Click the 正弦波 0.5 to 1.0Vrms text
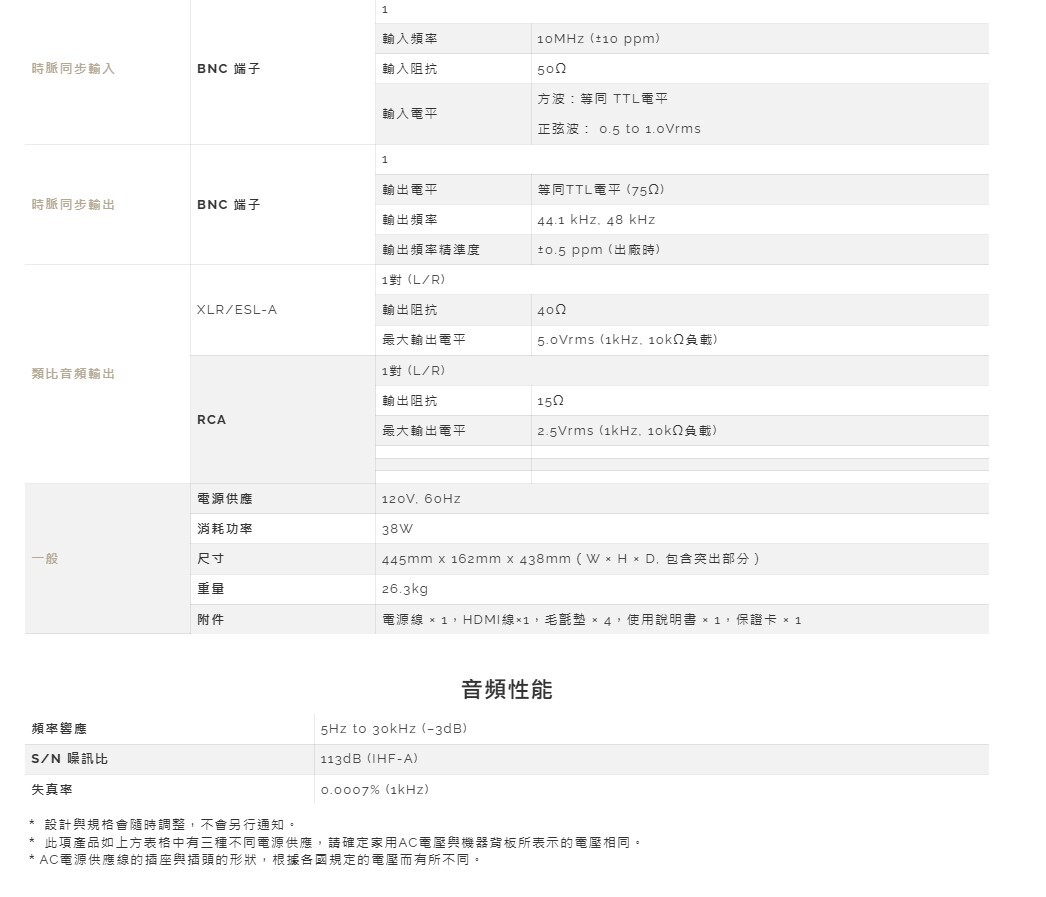This screenshot has width=1046, height=897. tap(619, 129)
